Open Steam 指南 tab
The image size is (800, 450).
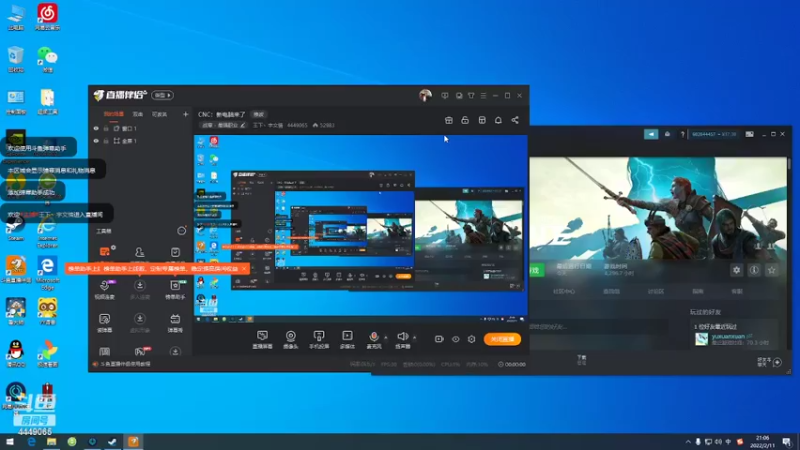pyautogui.click(x=697, y=291)
